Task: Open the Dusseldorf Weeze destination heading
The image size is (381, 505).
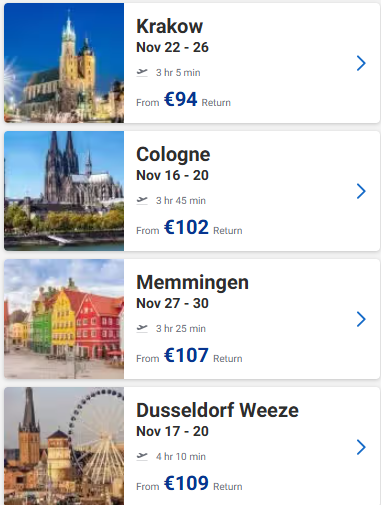Action: (x=217, y=410)
